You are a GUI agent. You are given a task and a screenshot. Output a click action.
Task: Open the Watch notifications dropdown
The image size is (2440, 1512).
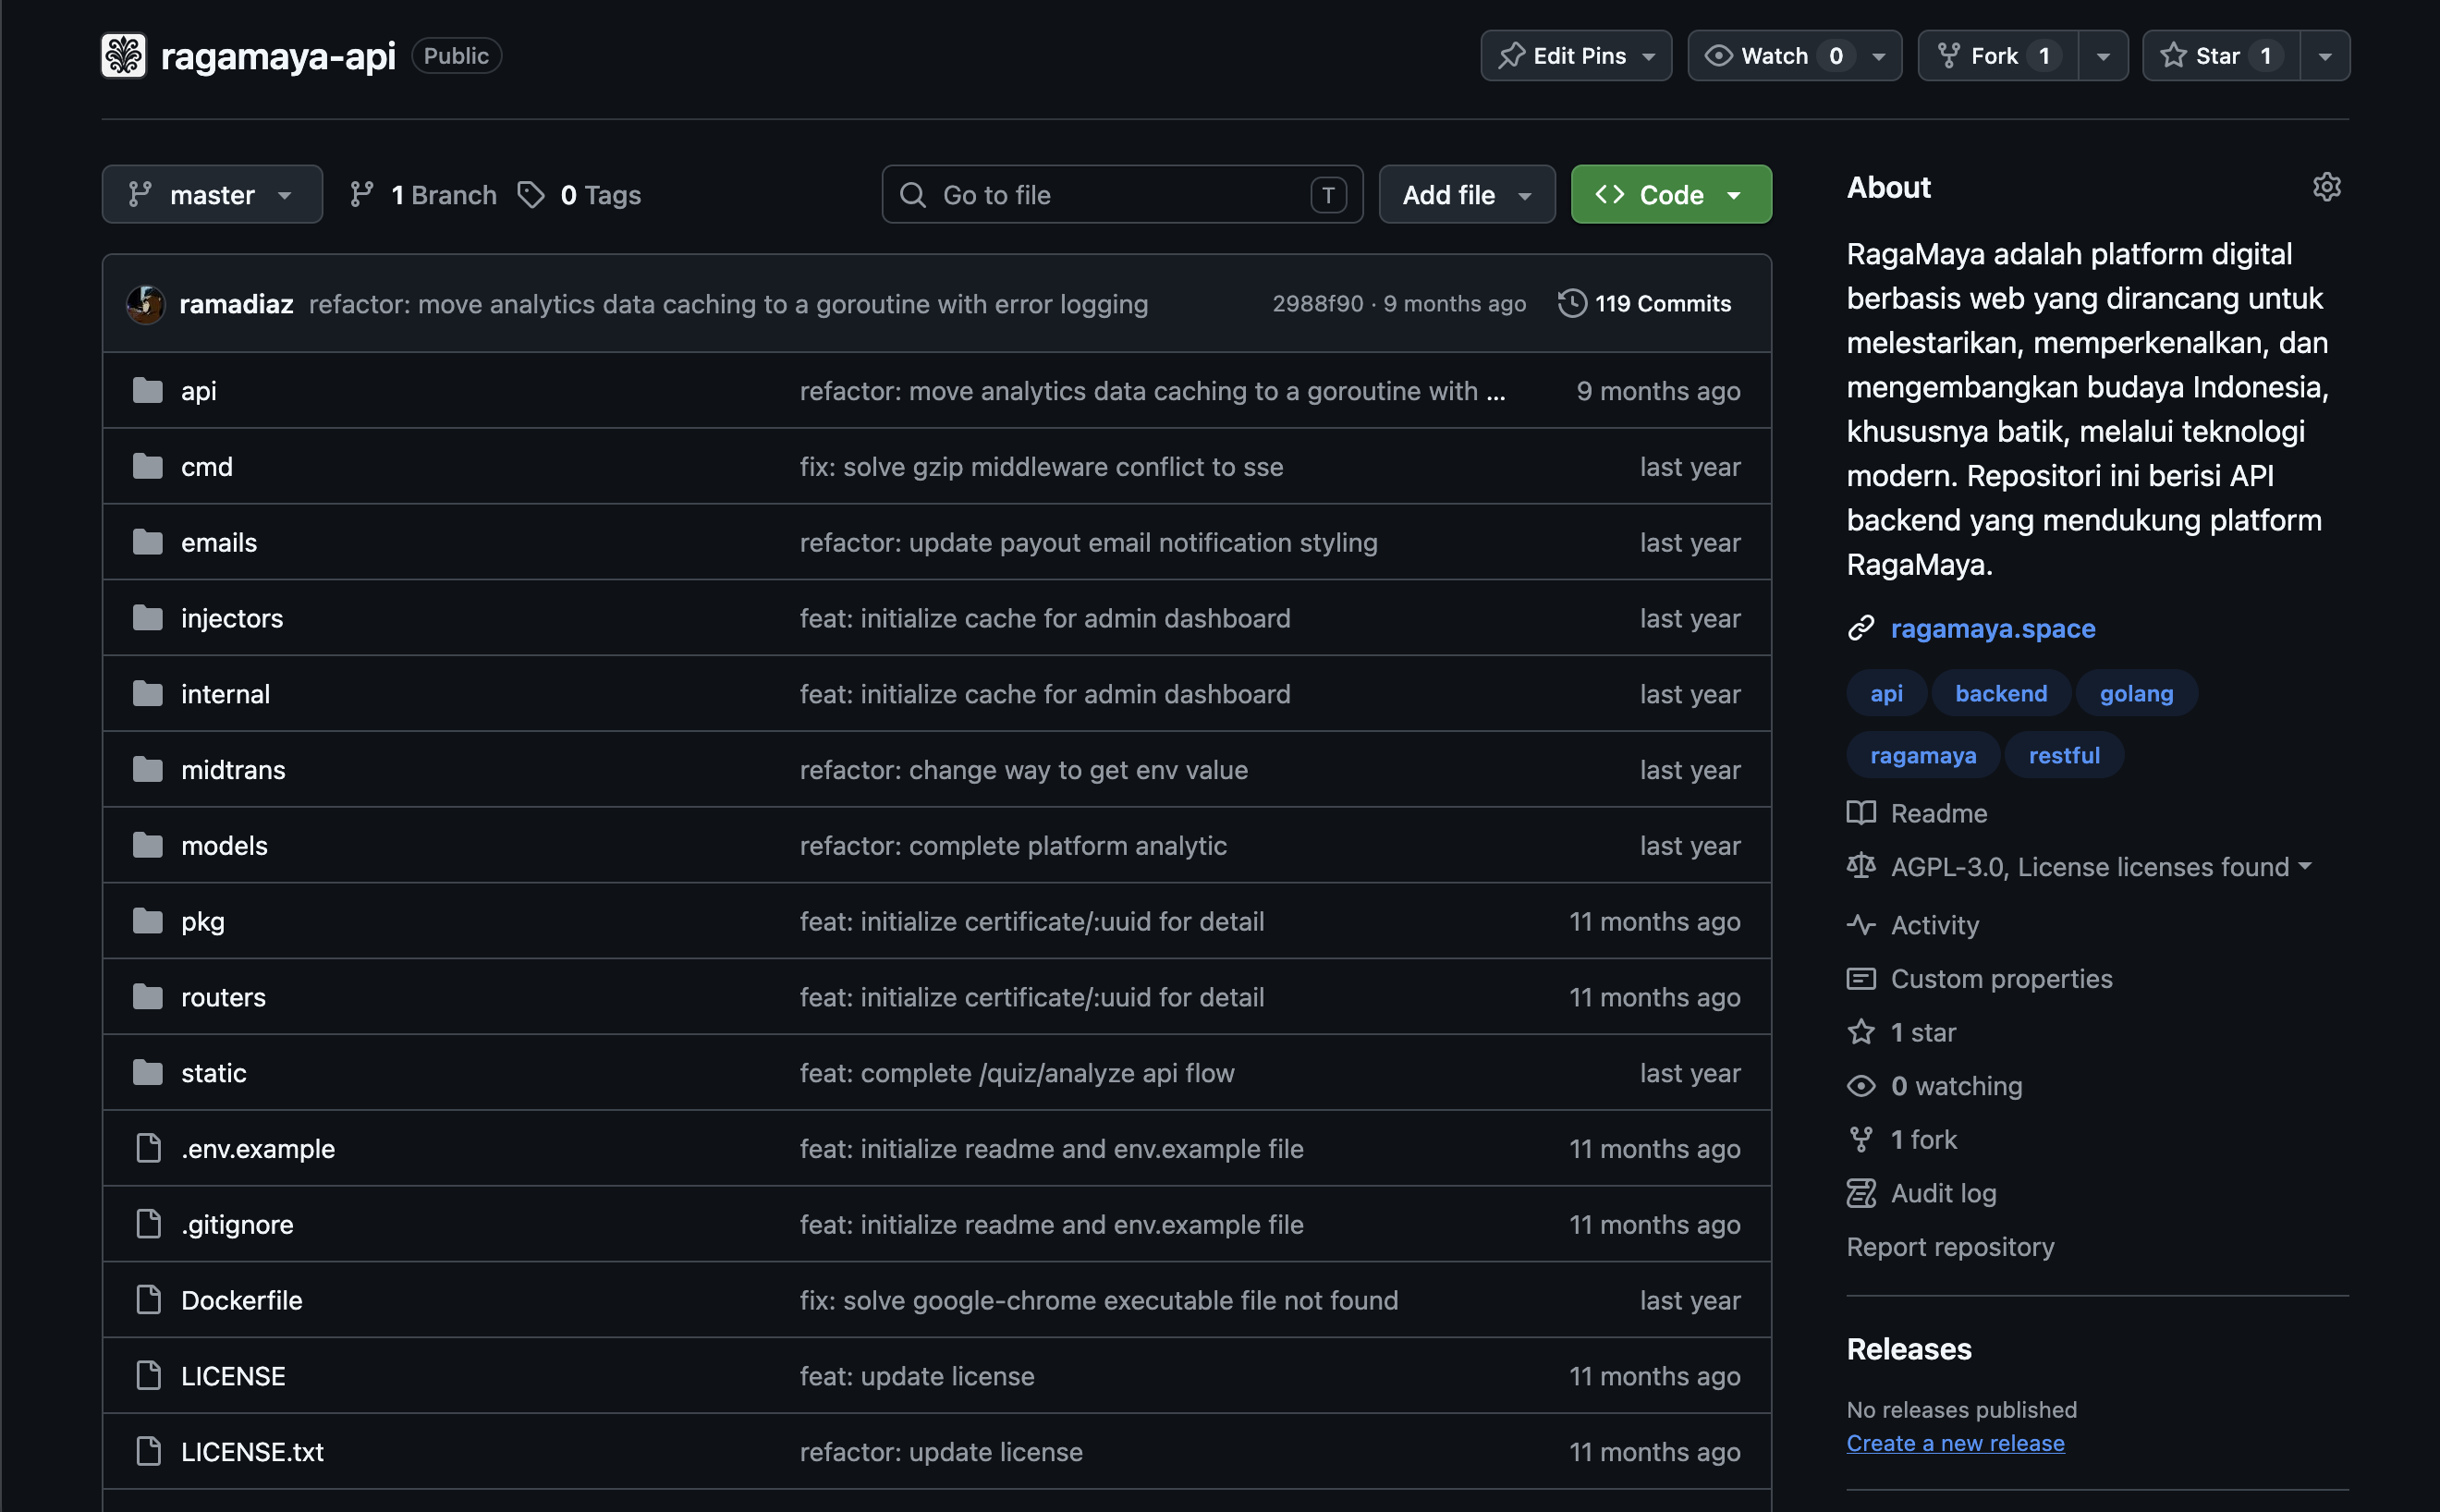[x=1795, y=55]
